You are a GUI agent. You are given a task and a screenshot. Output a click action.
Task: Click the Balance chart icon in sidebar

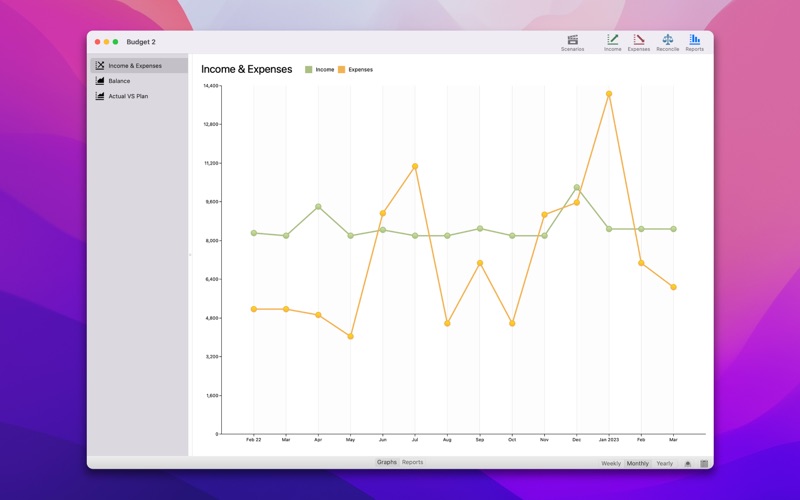click(100, 81)
